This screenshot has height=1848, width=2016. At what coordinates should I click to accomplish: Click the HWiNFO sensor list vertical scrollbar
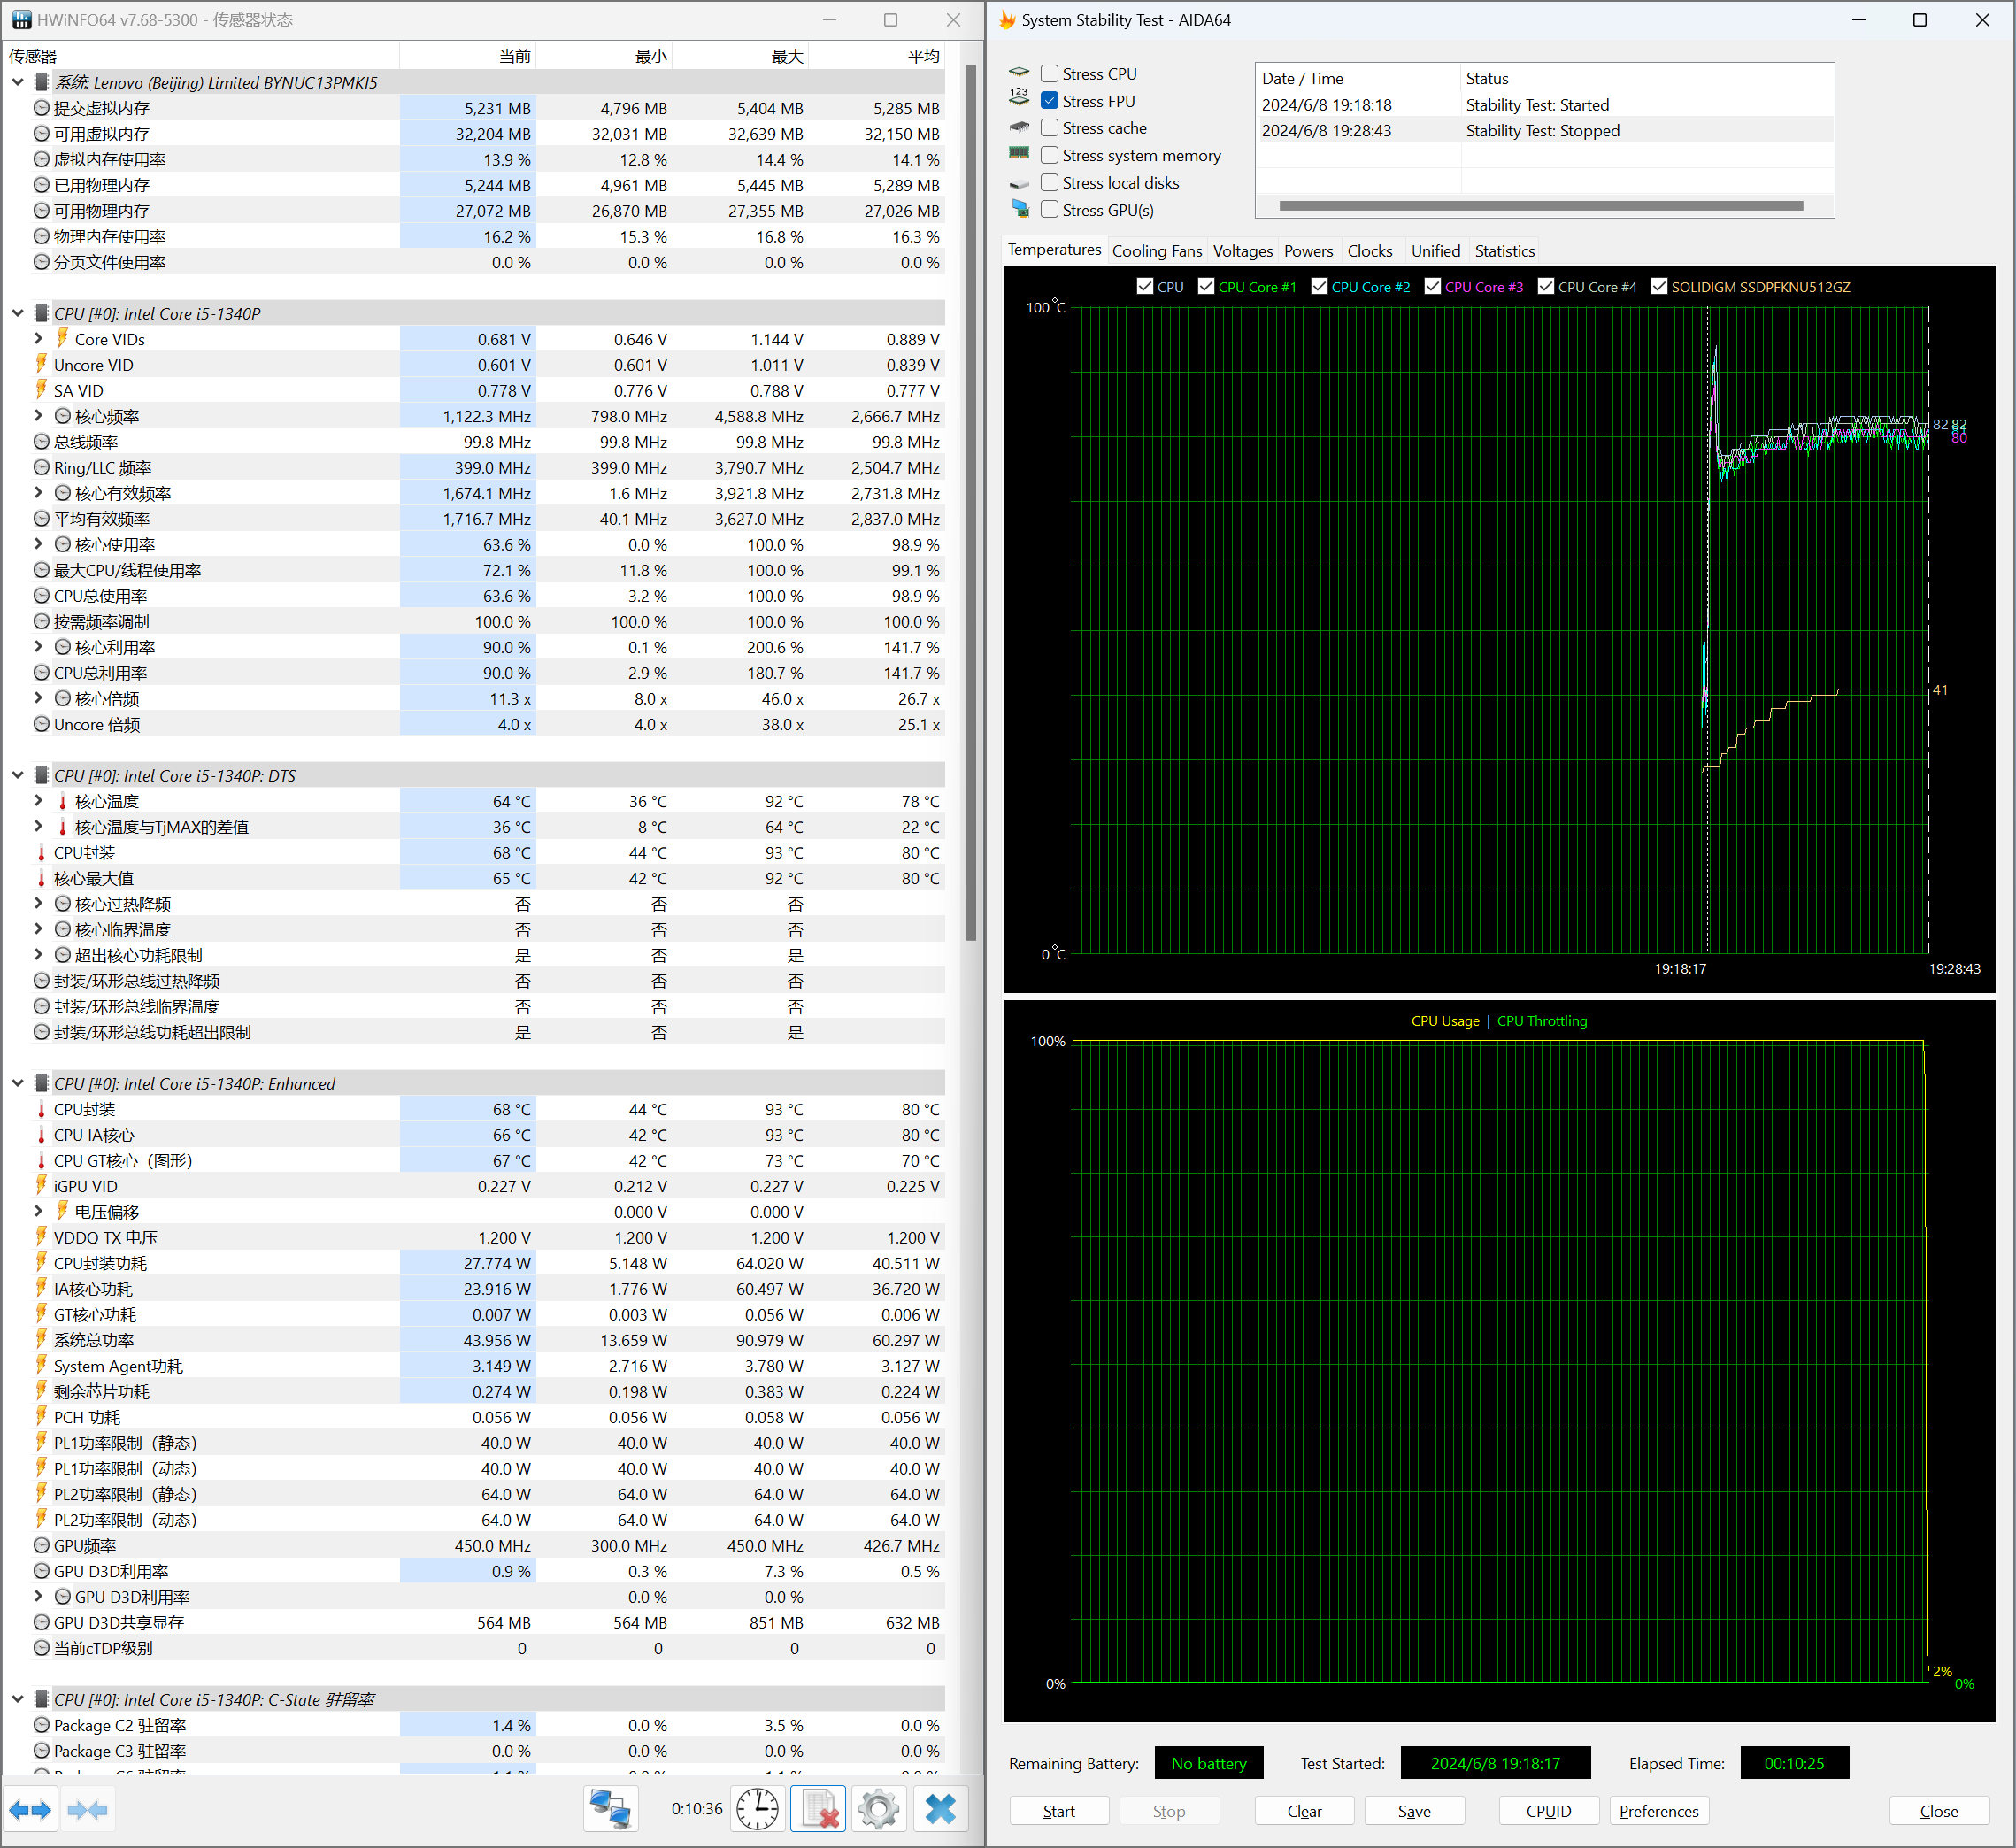tap(970, 500)
